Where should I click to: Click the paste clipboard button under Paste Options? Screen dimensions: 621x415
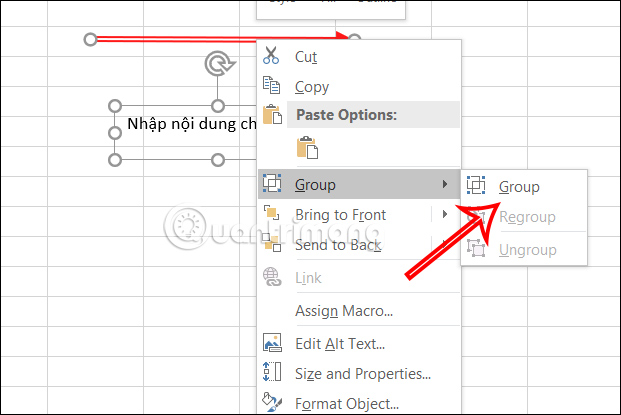tap(307, 147)
